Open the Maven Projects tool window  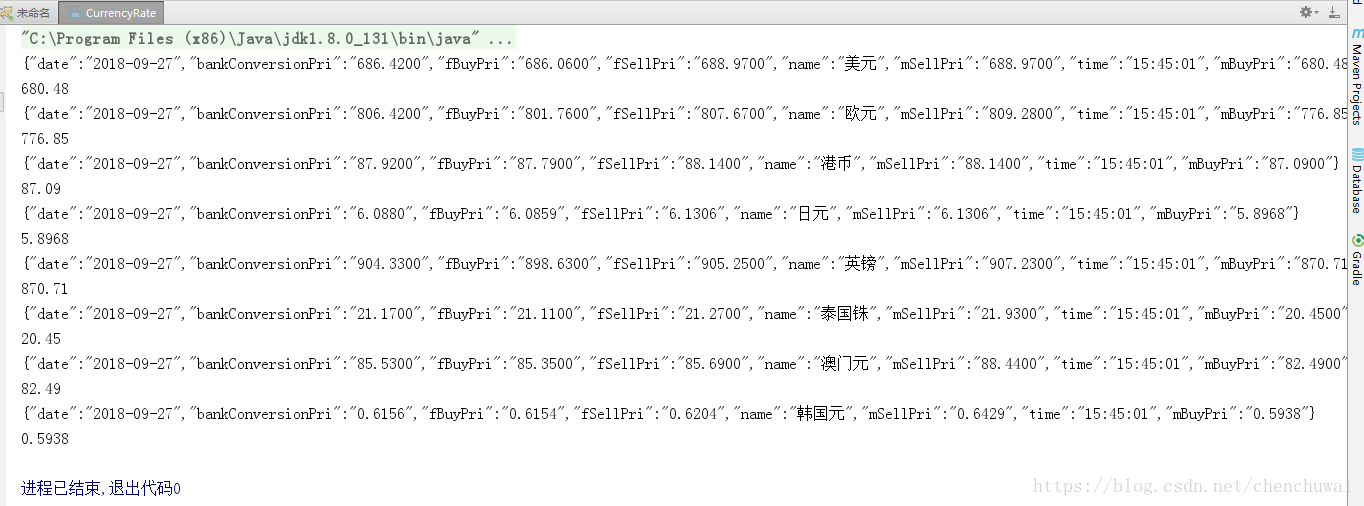pos(1357,84)
